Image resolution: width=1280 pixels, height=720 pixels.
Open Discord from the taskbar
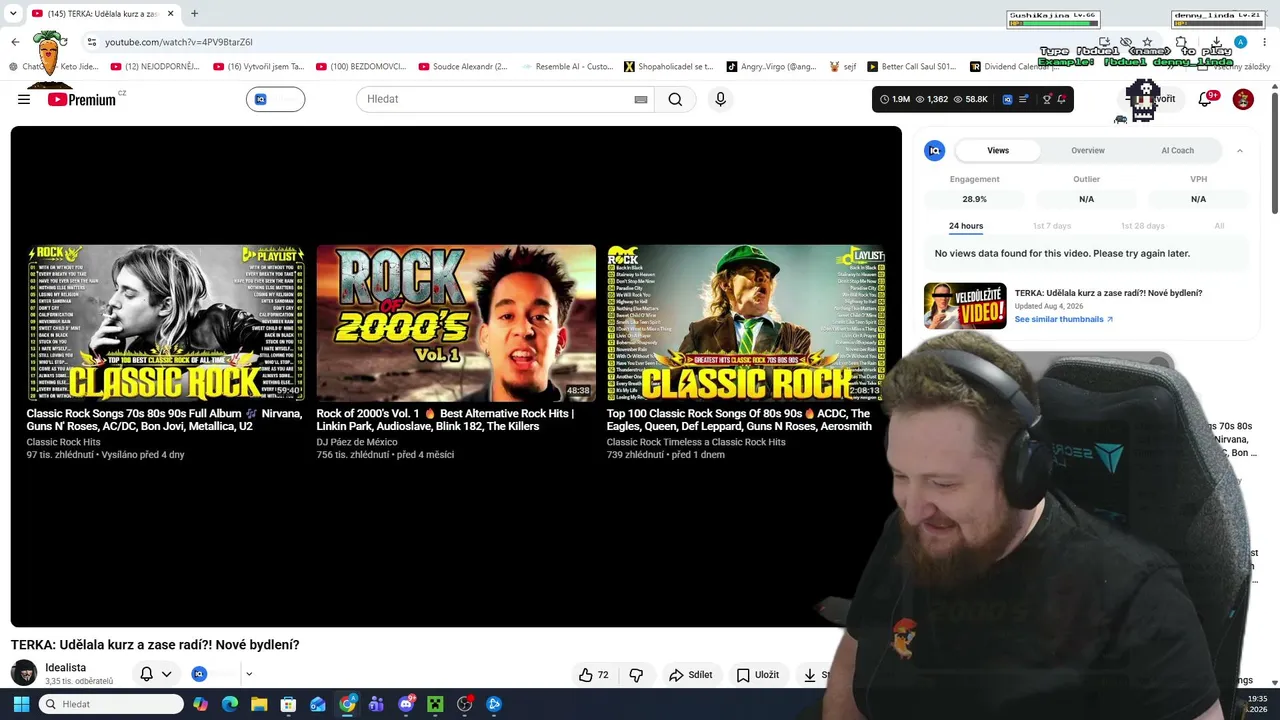click(x=406, y=704)
